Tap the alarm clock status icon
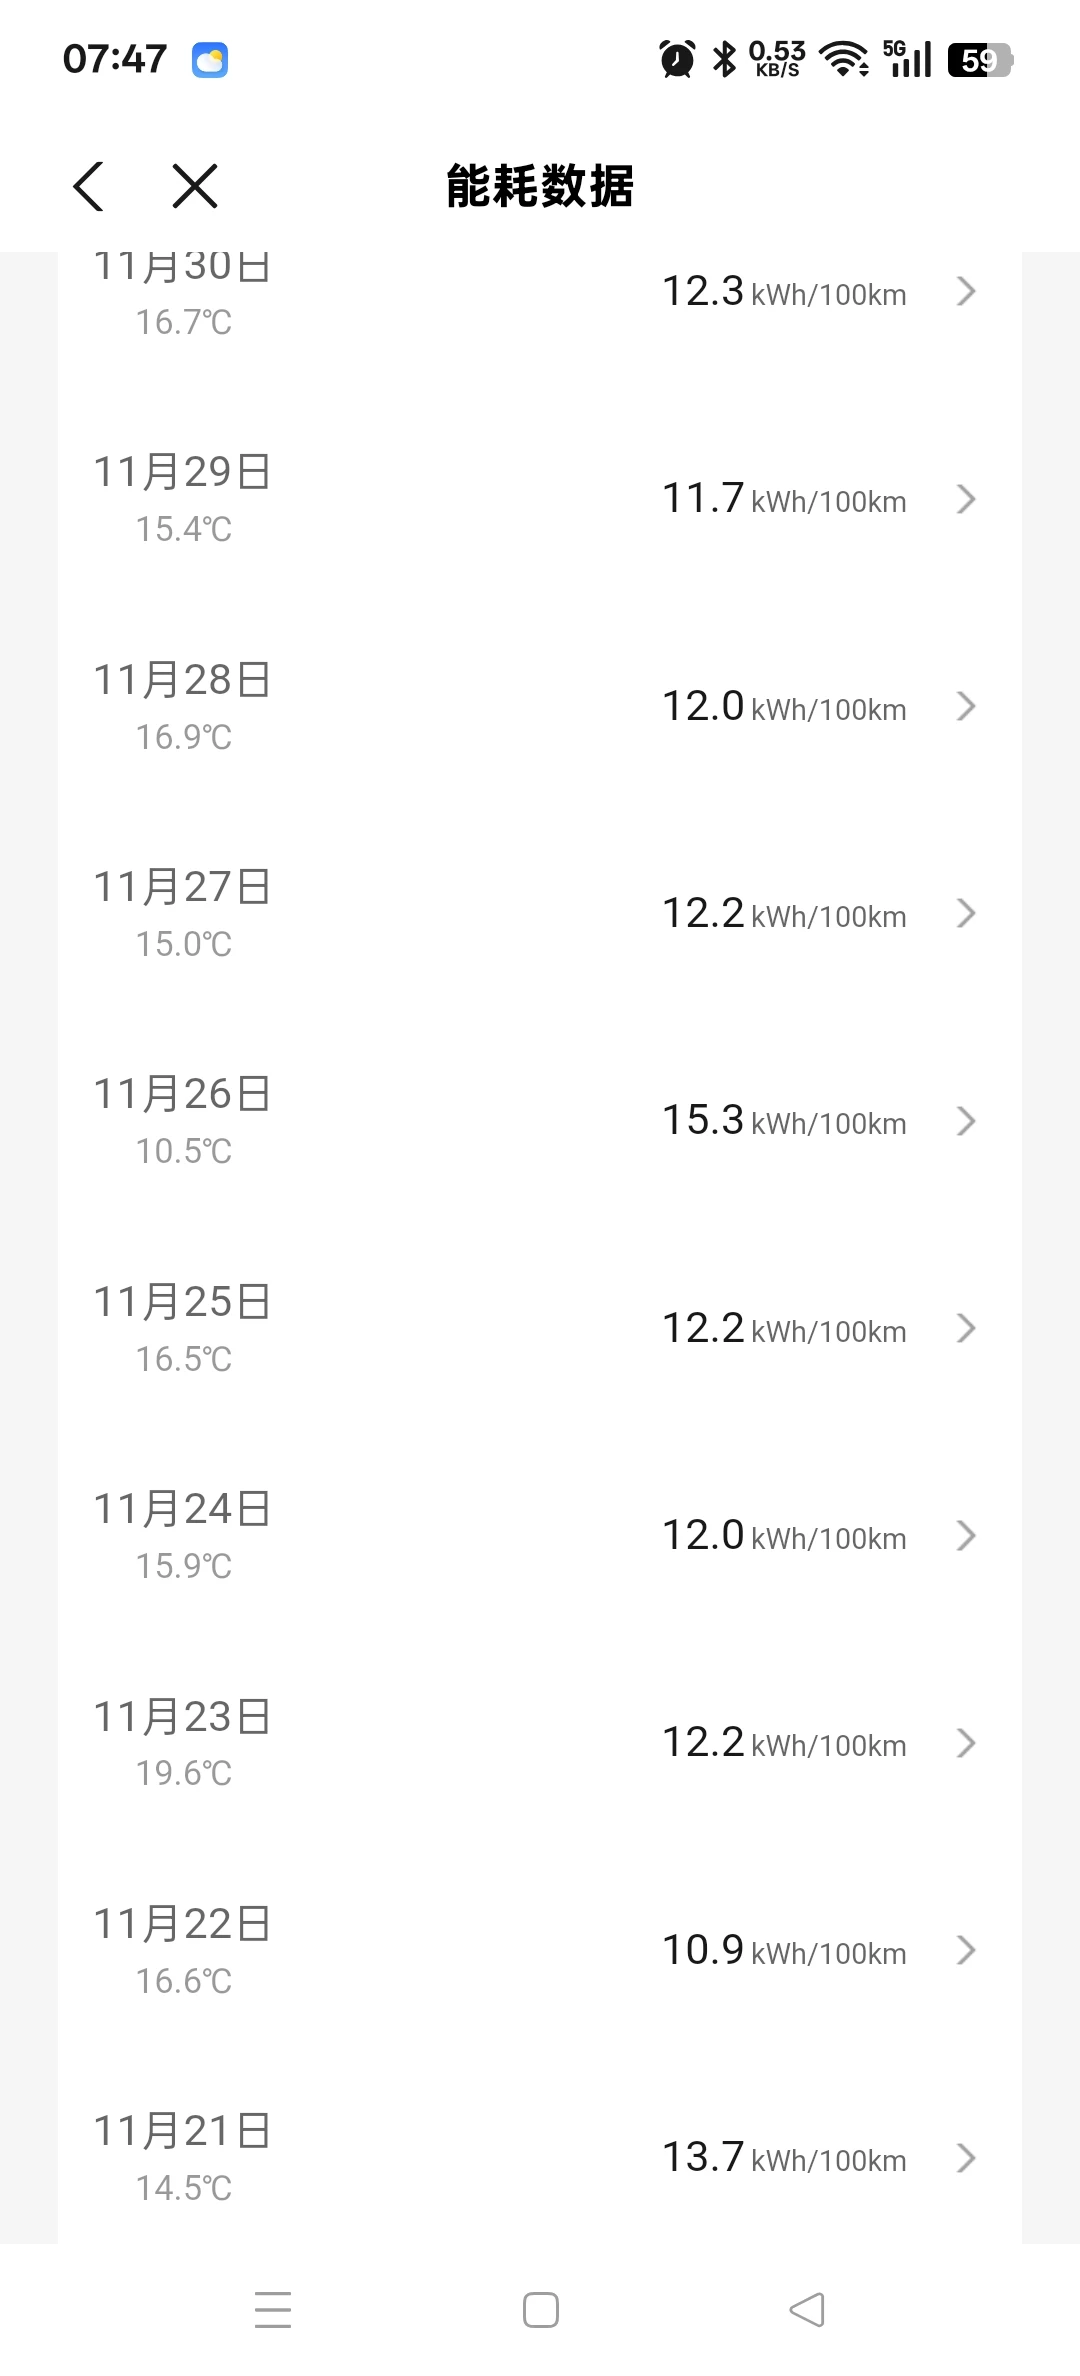1080x2376 pixels. point(677,60)
